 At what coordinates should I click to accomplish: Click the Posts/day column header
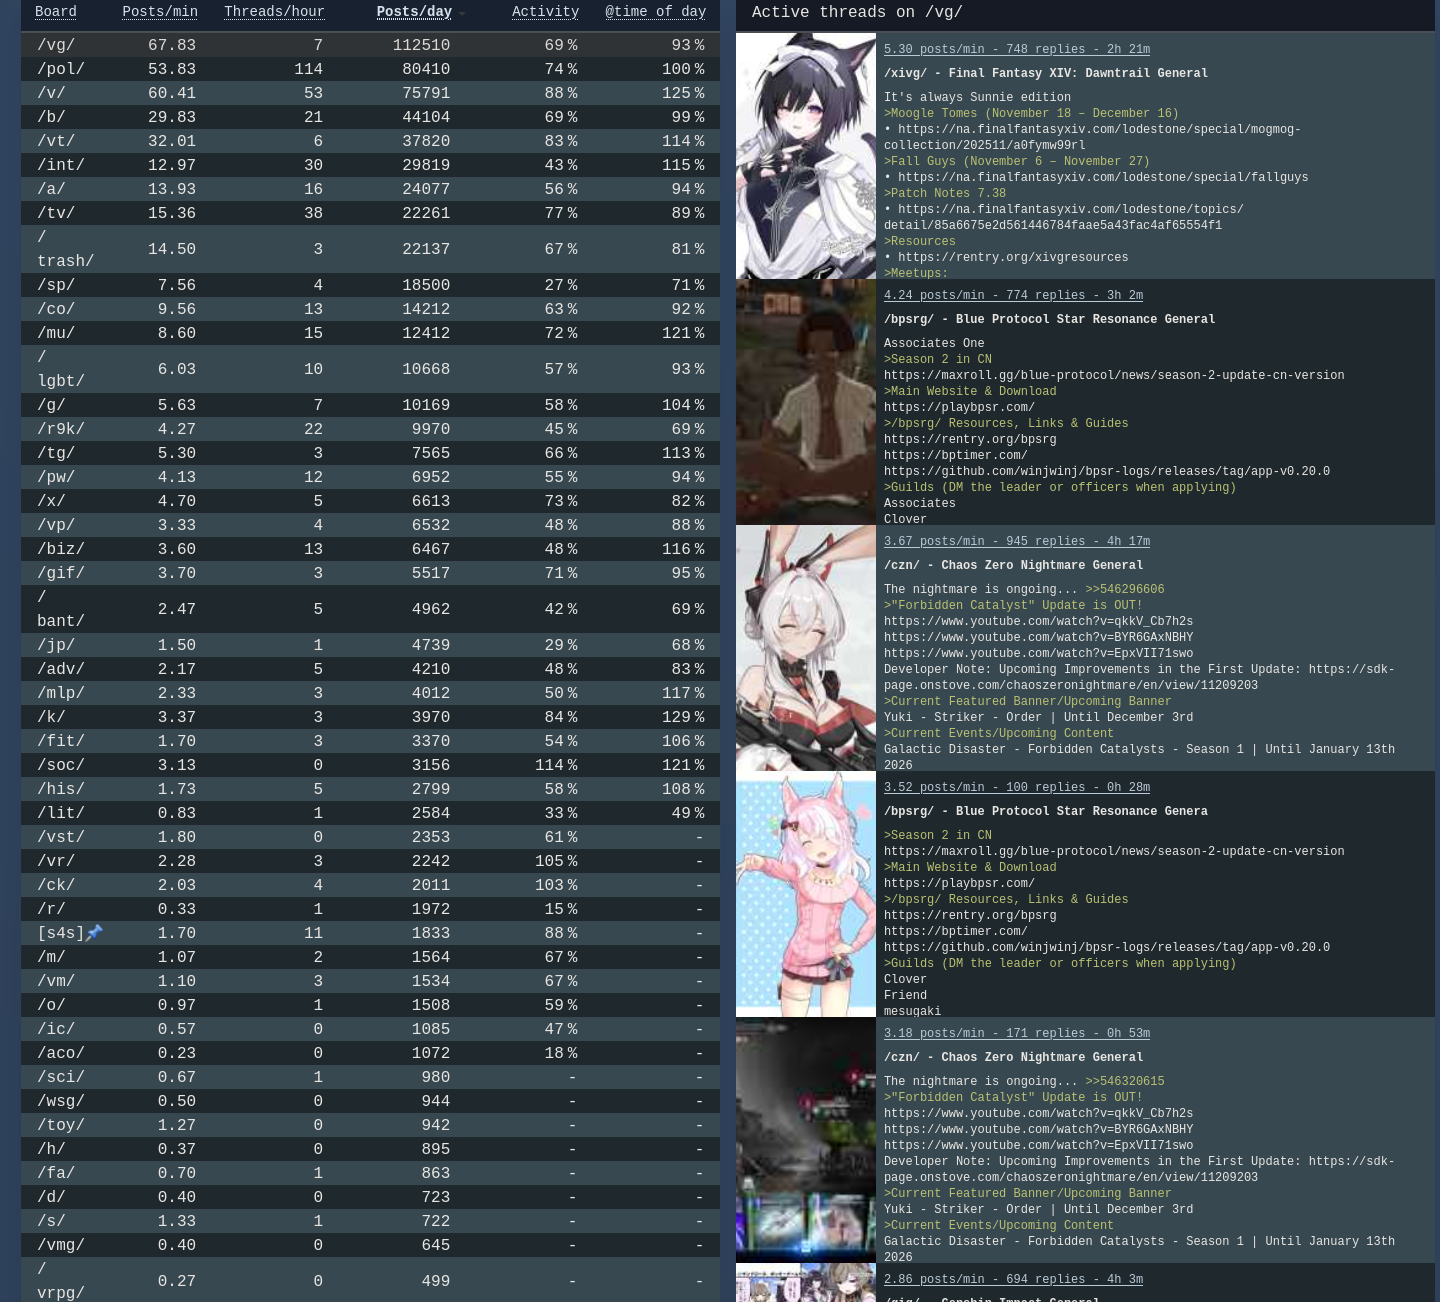pyautogui.click(x=414, y=12)
